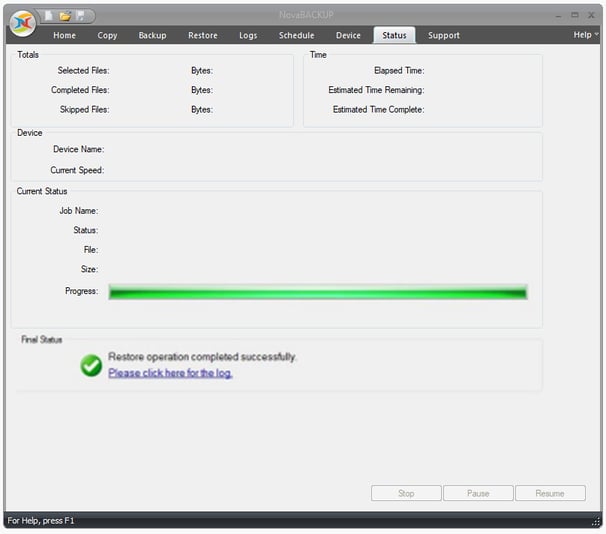Select the Status tab
The image size is (606, 534).
pyautogui.click(x=394, y=35)
